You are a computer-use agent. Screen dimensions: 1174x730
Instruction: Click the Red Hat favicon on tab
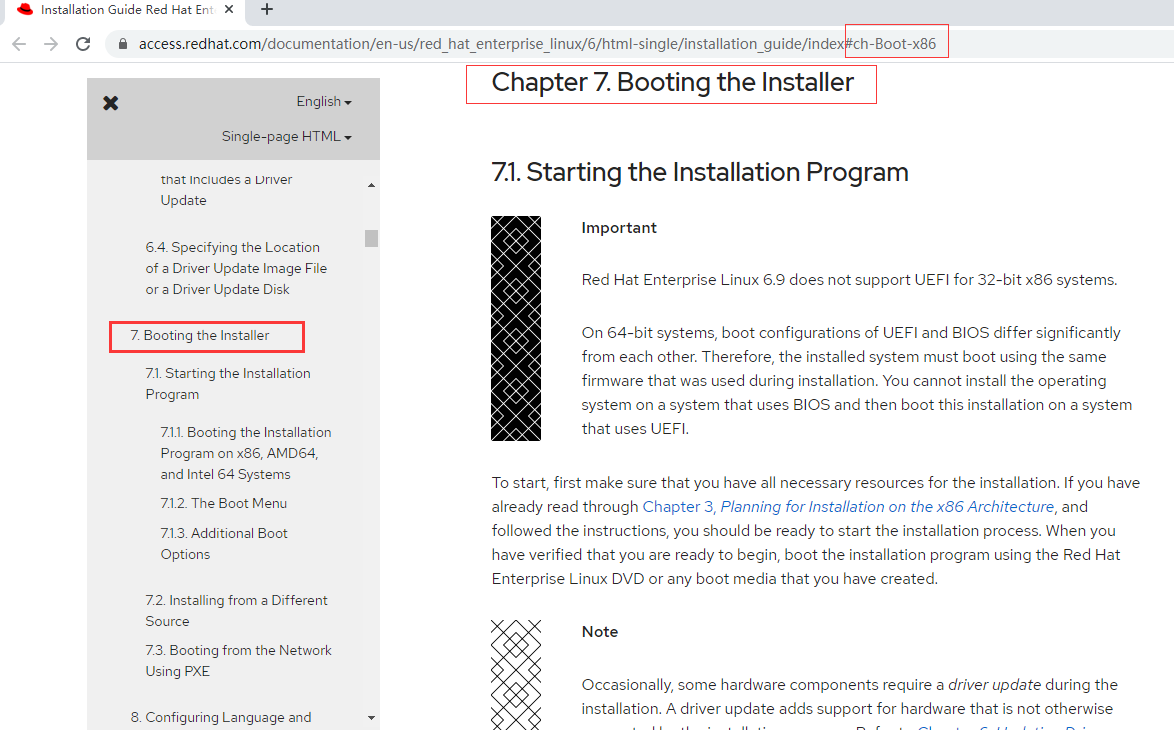tap(25, 10)
